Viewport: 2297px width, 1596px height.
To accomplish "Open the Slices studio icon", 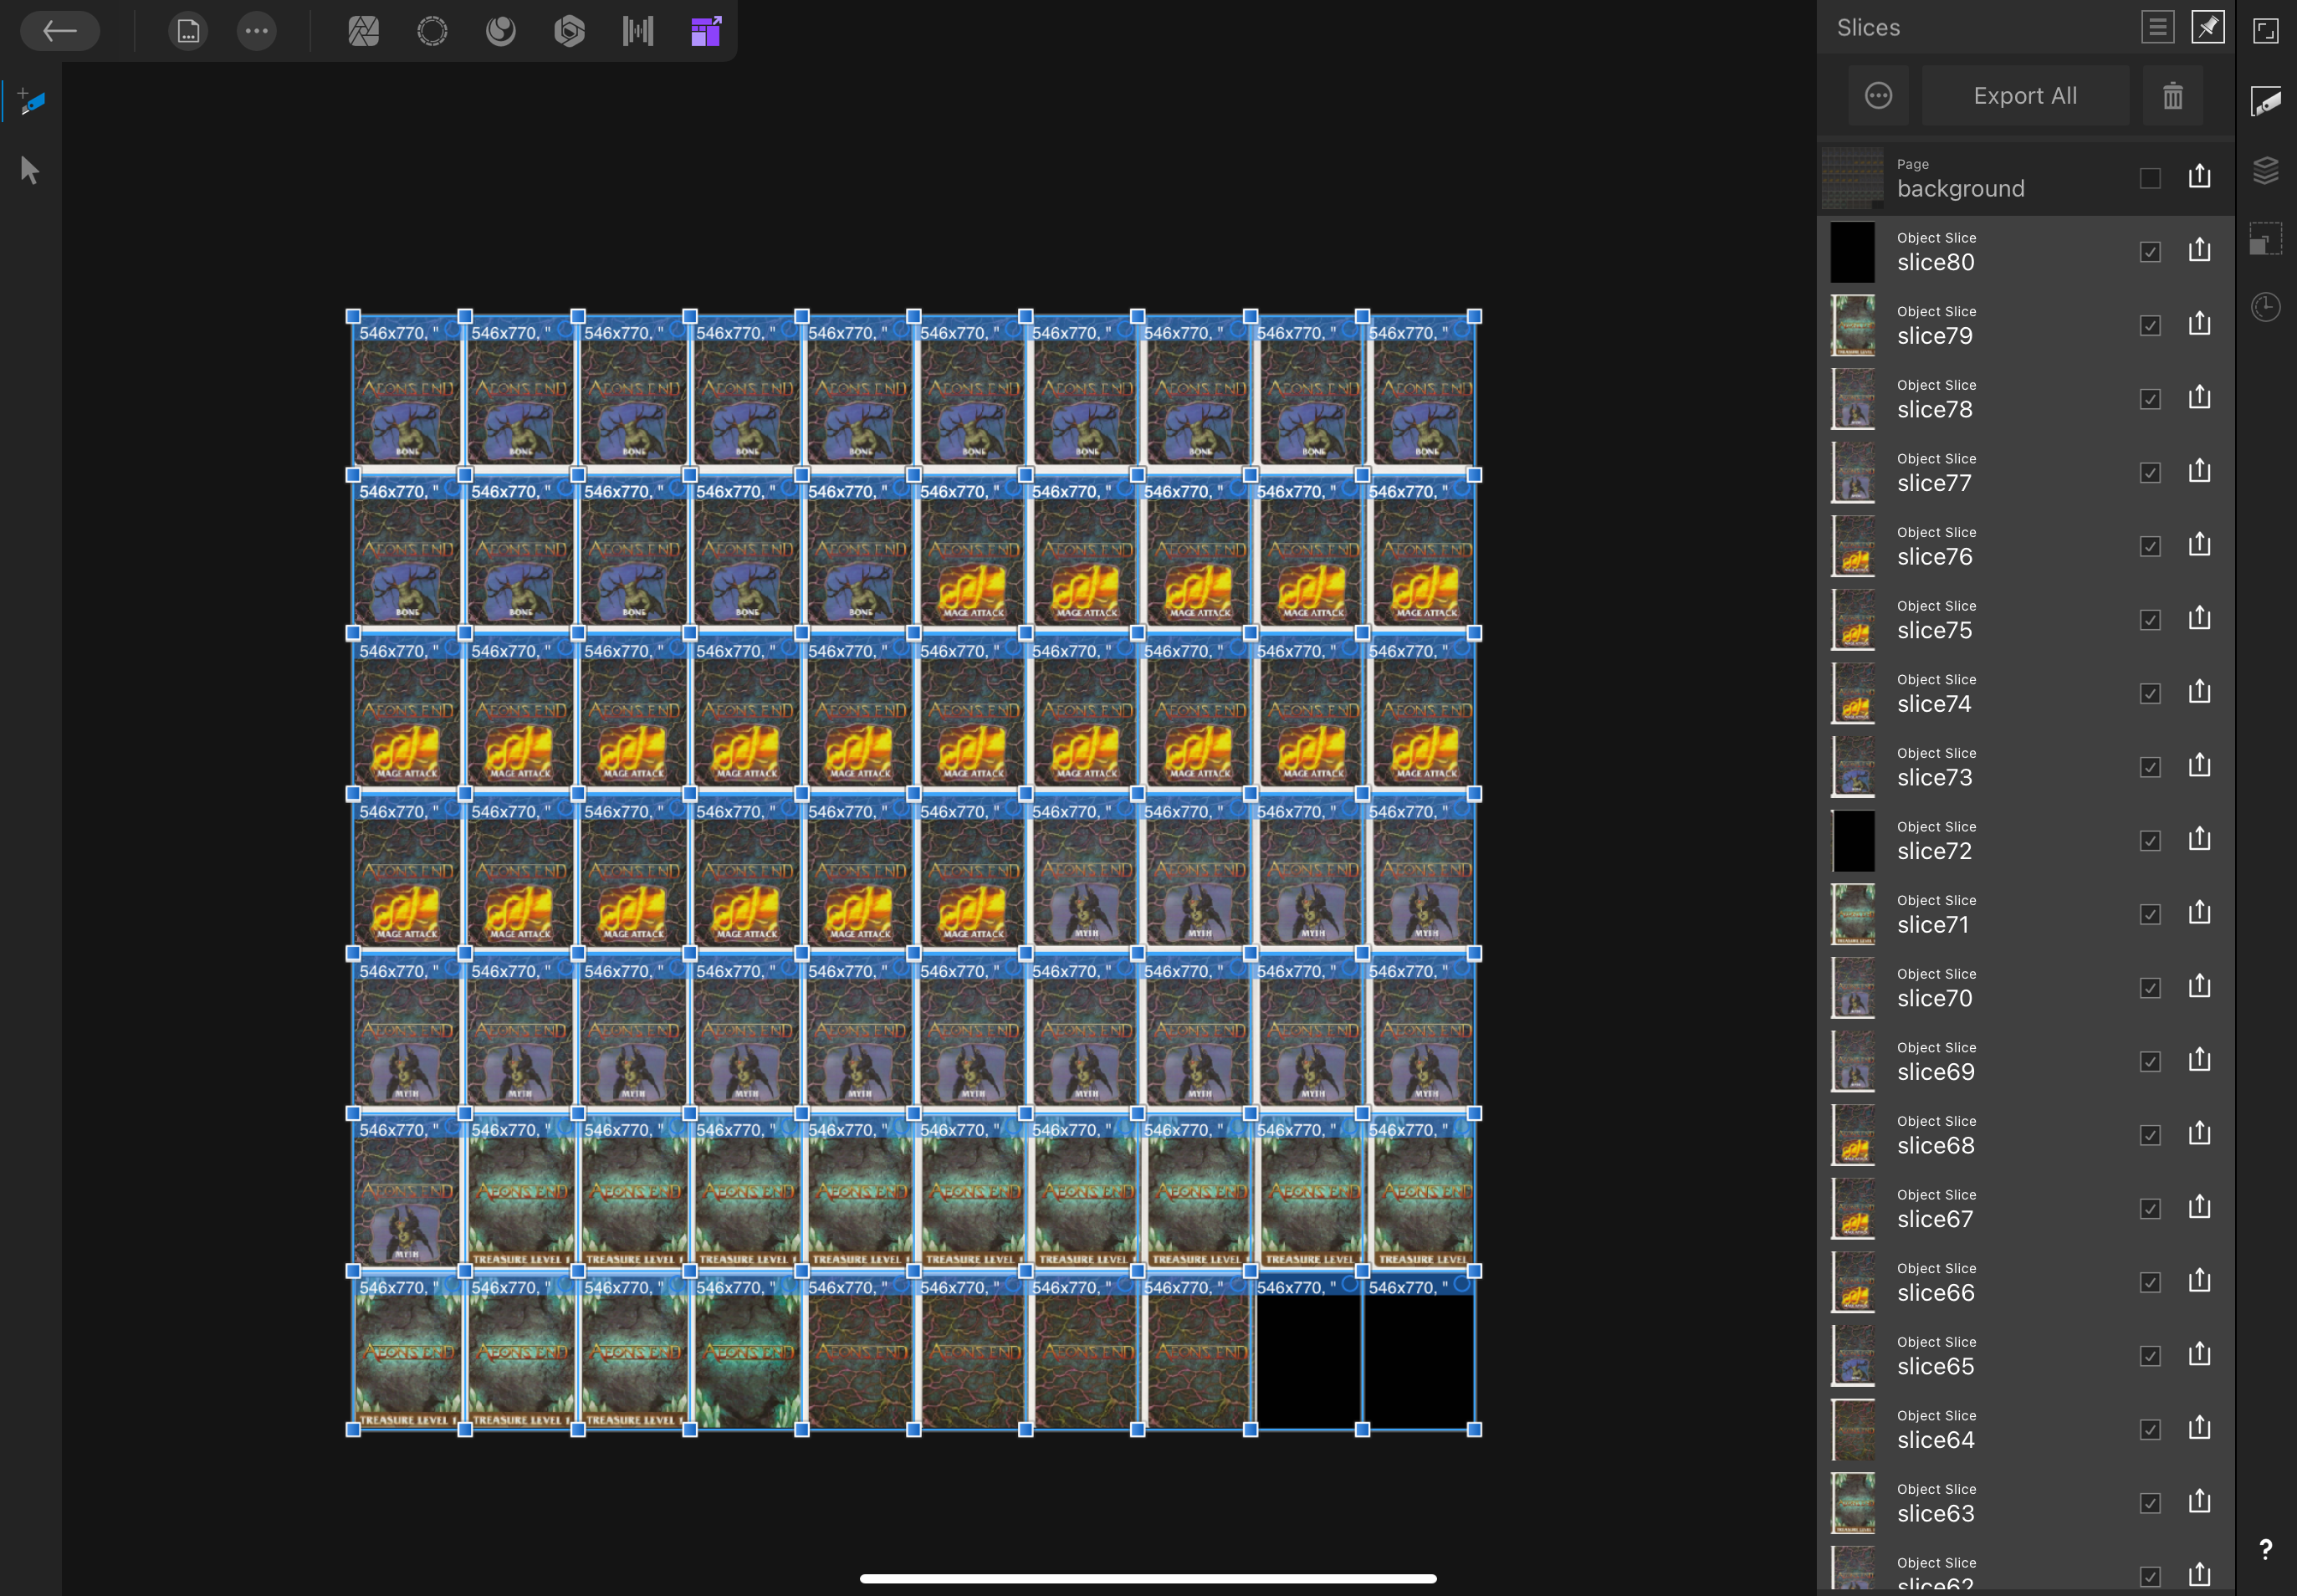I will (x=2266, y=101).
